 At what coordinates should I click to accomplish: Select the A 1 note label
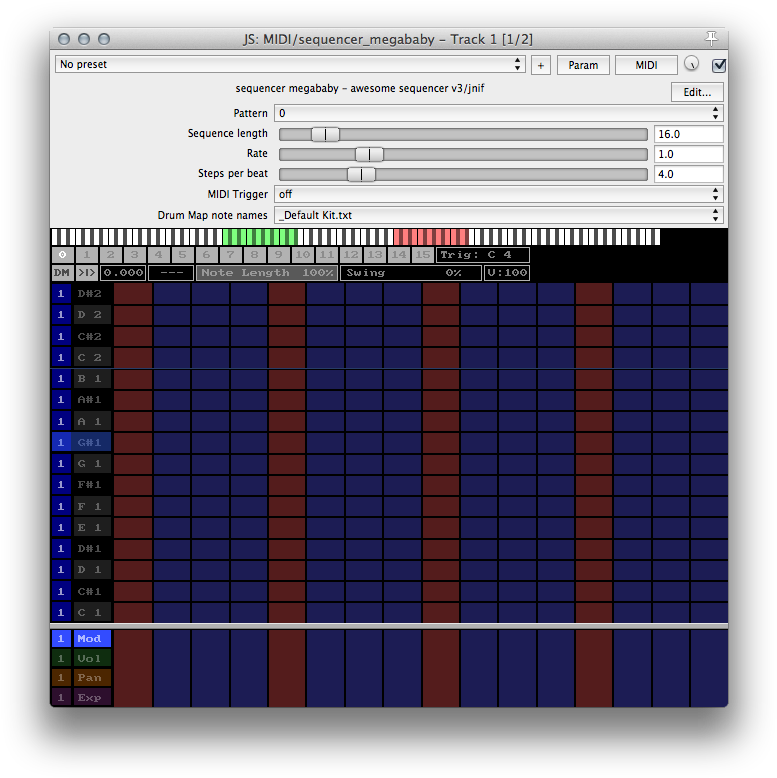point(92,421)
